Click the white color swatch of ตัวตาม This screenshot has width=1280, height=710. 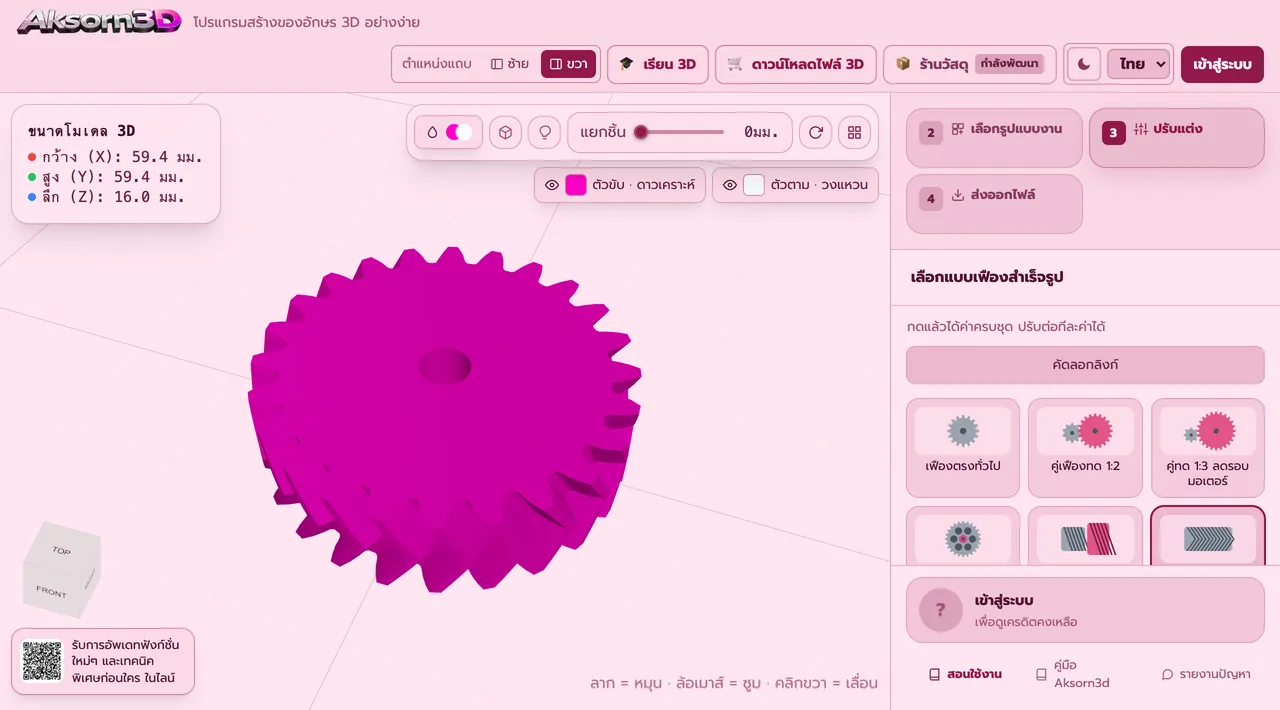click(754, 185)
